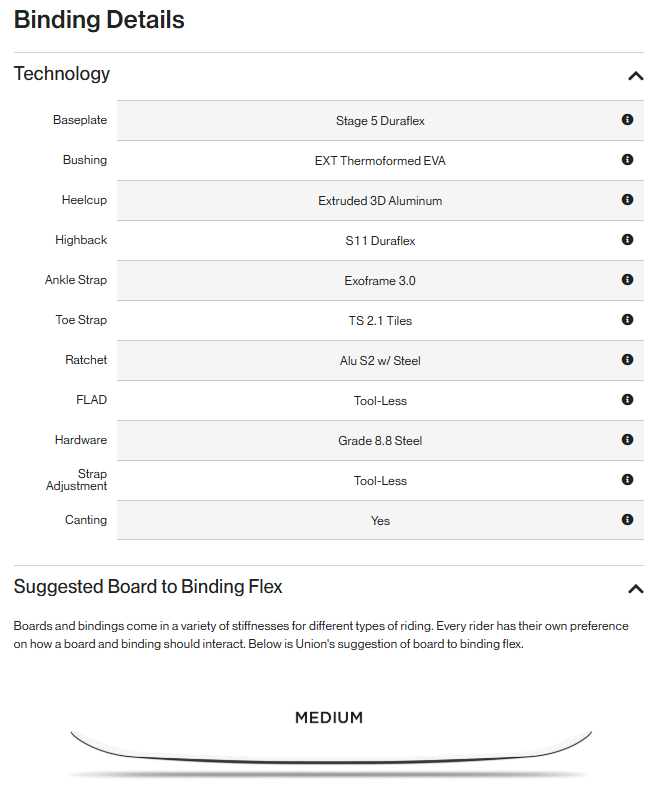
Task: Click the Binding Details title
Action: click(x=99, y=19)
